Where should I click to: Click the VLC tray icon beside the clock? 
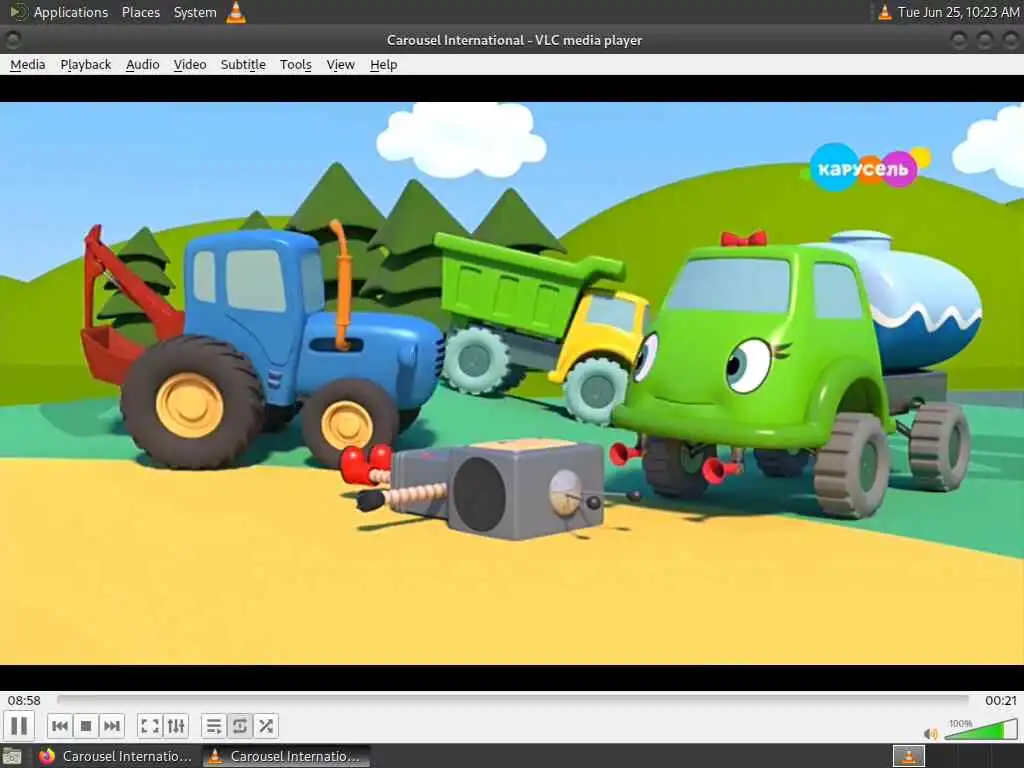tap(884, 12)
